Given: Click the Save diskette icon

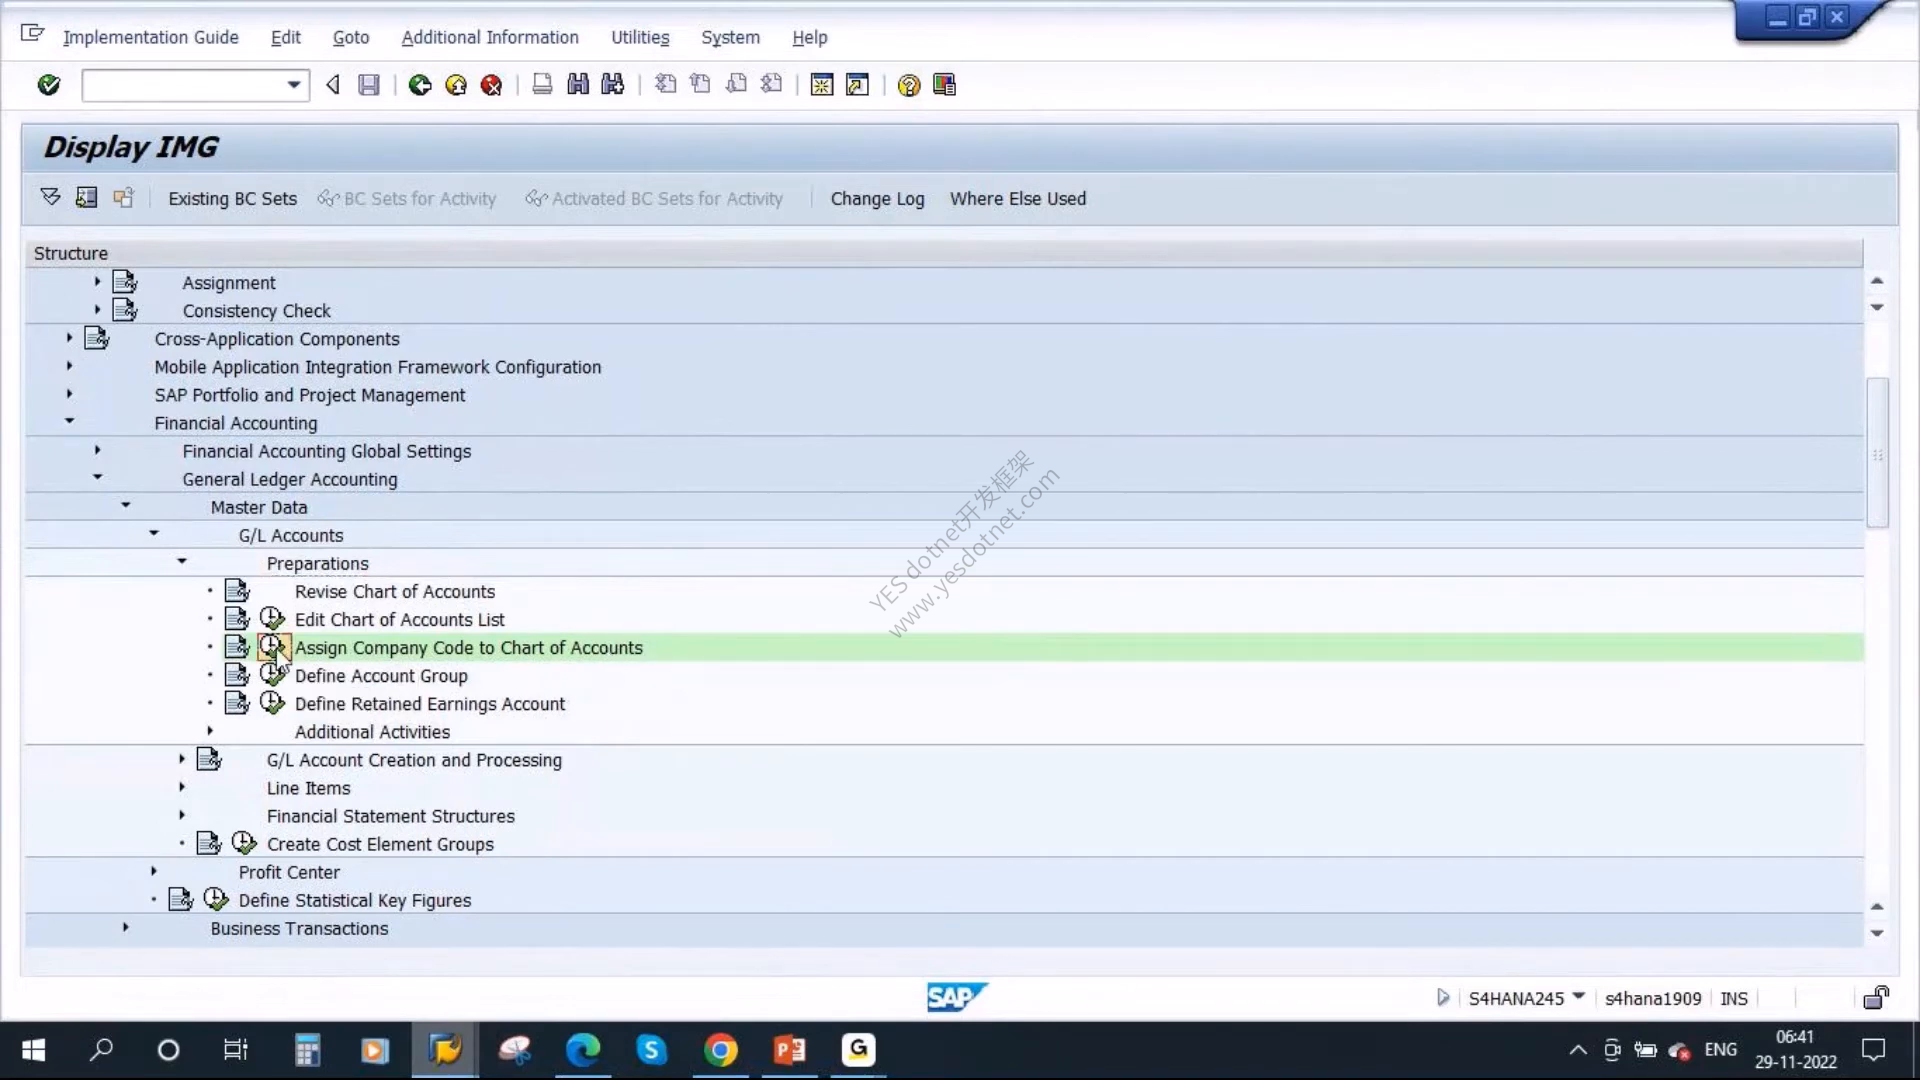Looking at the screenshot, I should pos(369,85).
